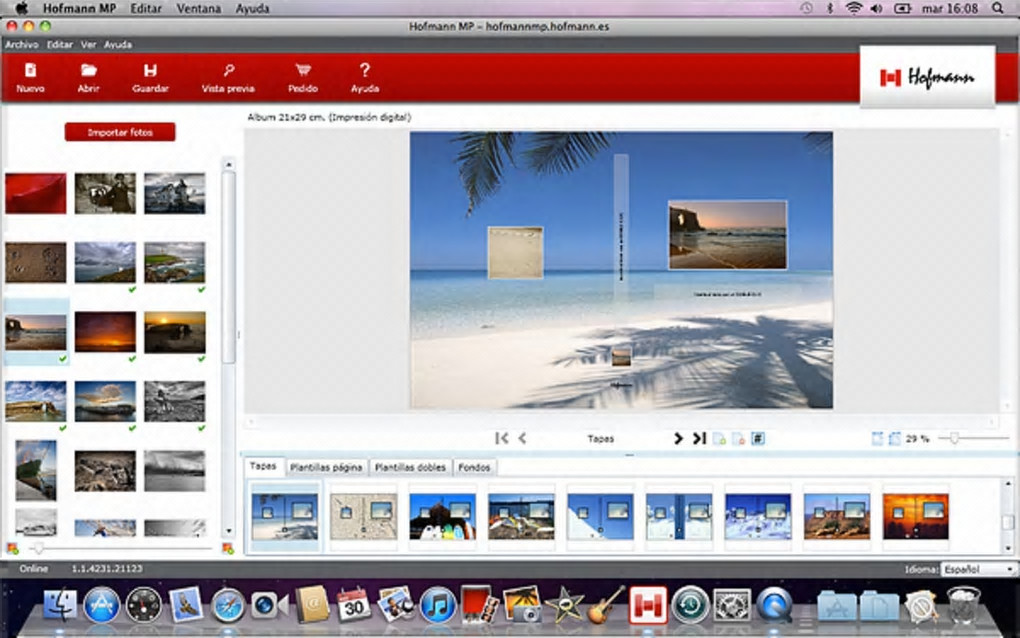Click the large thumbnails icon right of size slider
The image size is (1020, 638).
228,549
